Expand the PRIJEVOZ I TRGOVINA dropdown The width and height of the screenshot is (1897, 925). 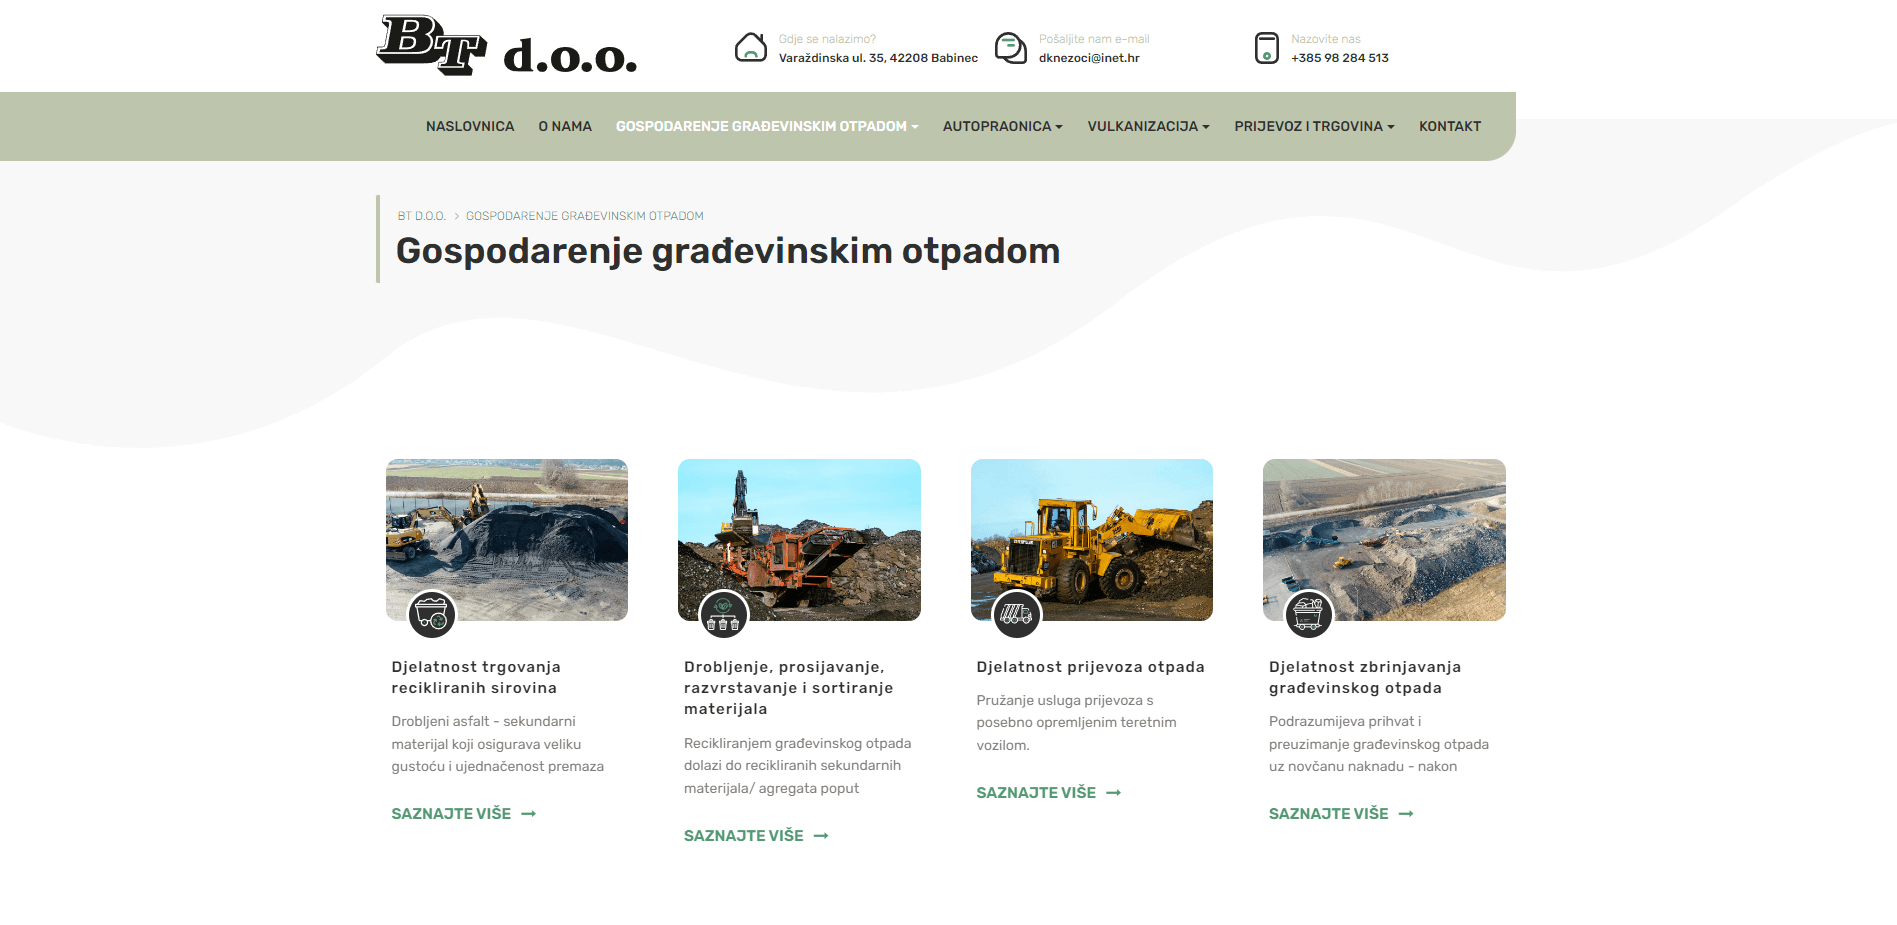coord(1314,126)
